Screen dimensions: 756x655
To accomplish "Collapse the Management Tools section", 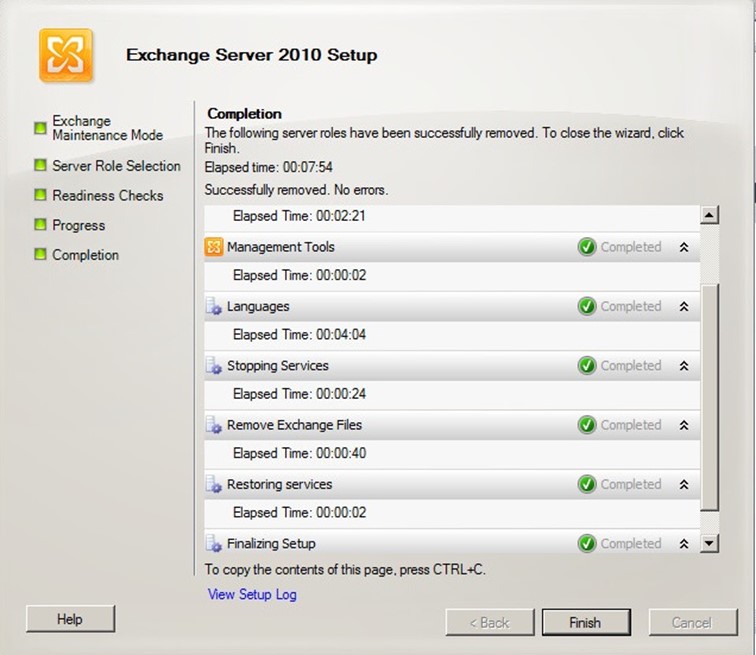I will tap(684, 247).
